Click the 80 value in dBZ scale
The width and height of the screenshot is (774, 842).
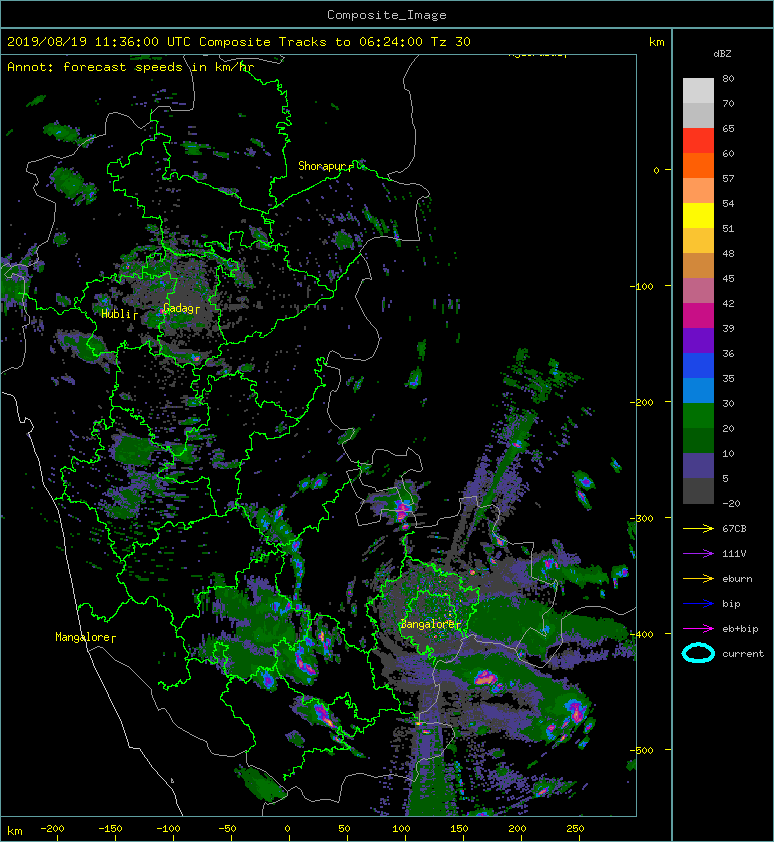pyautogui.click(x=728, y=78)
